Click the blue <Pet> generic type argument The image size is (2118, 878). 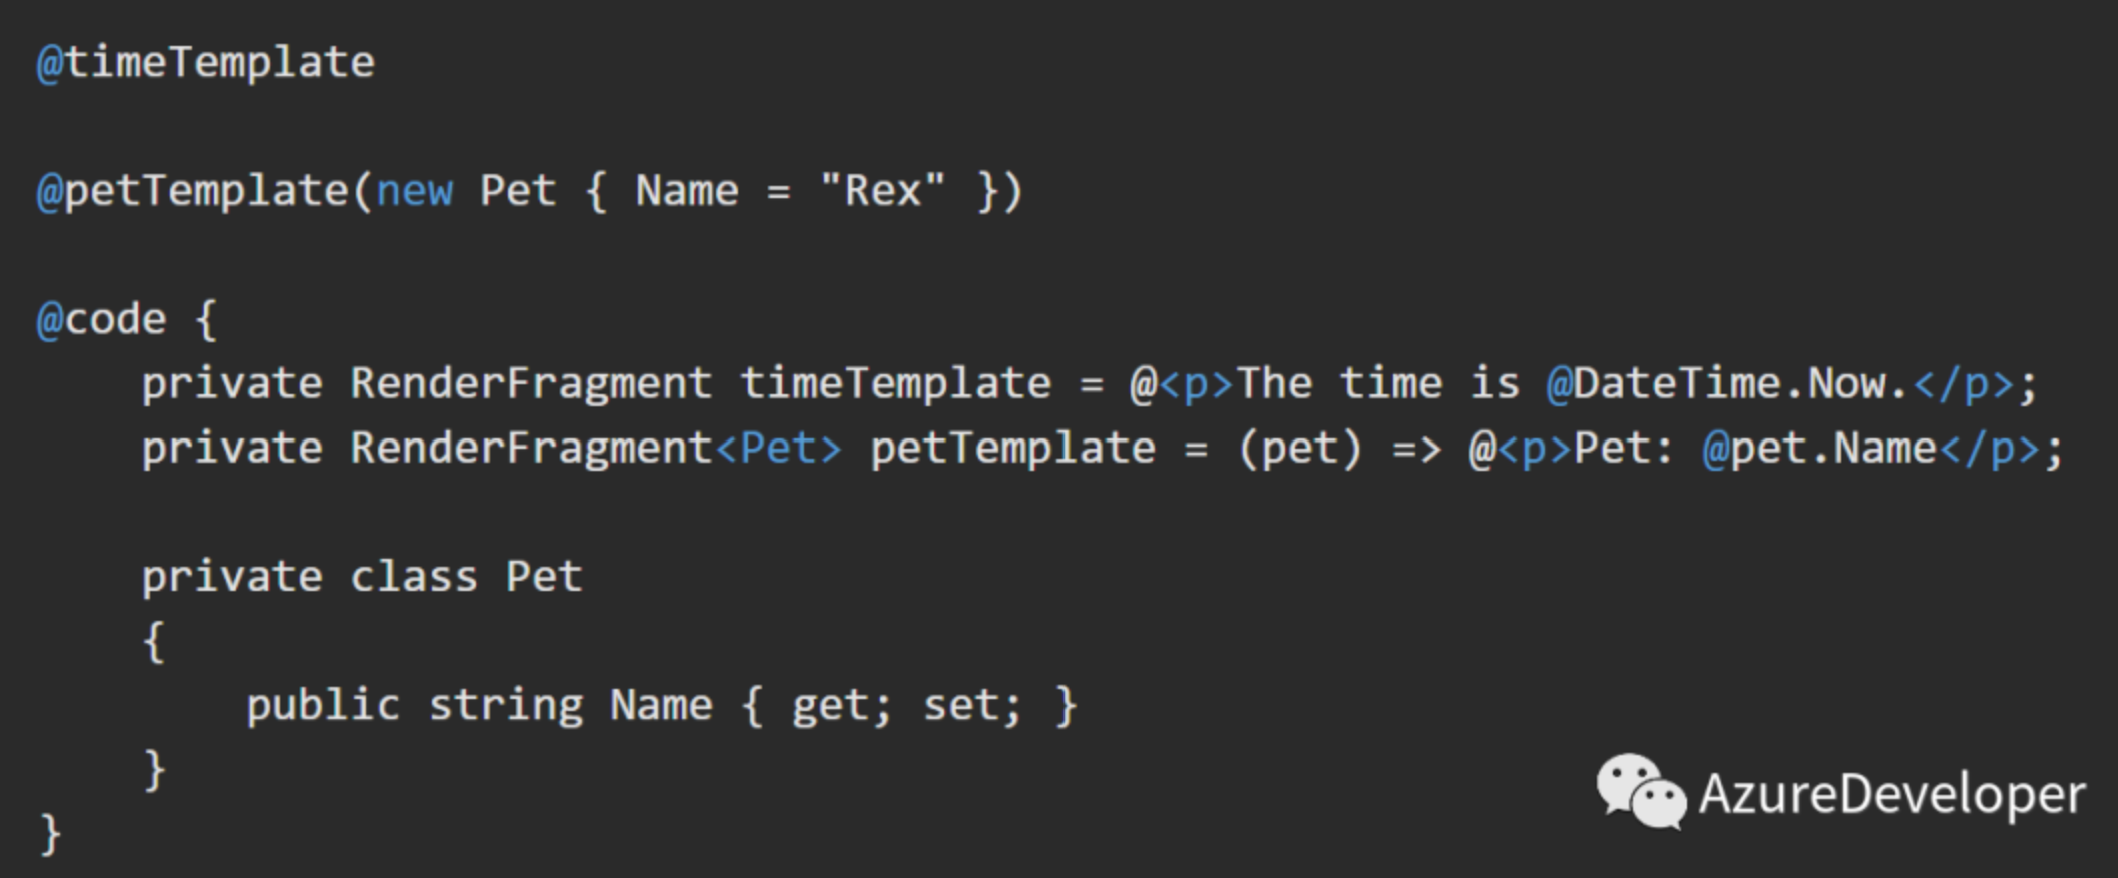click(779, 448)
